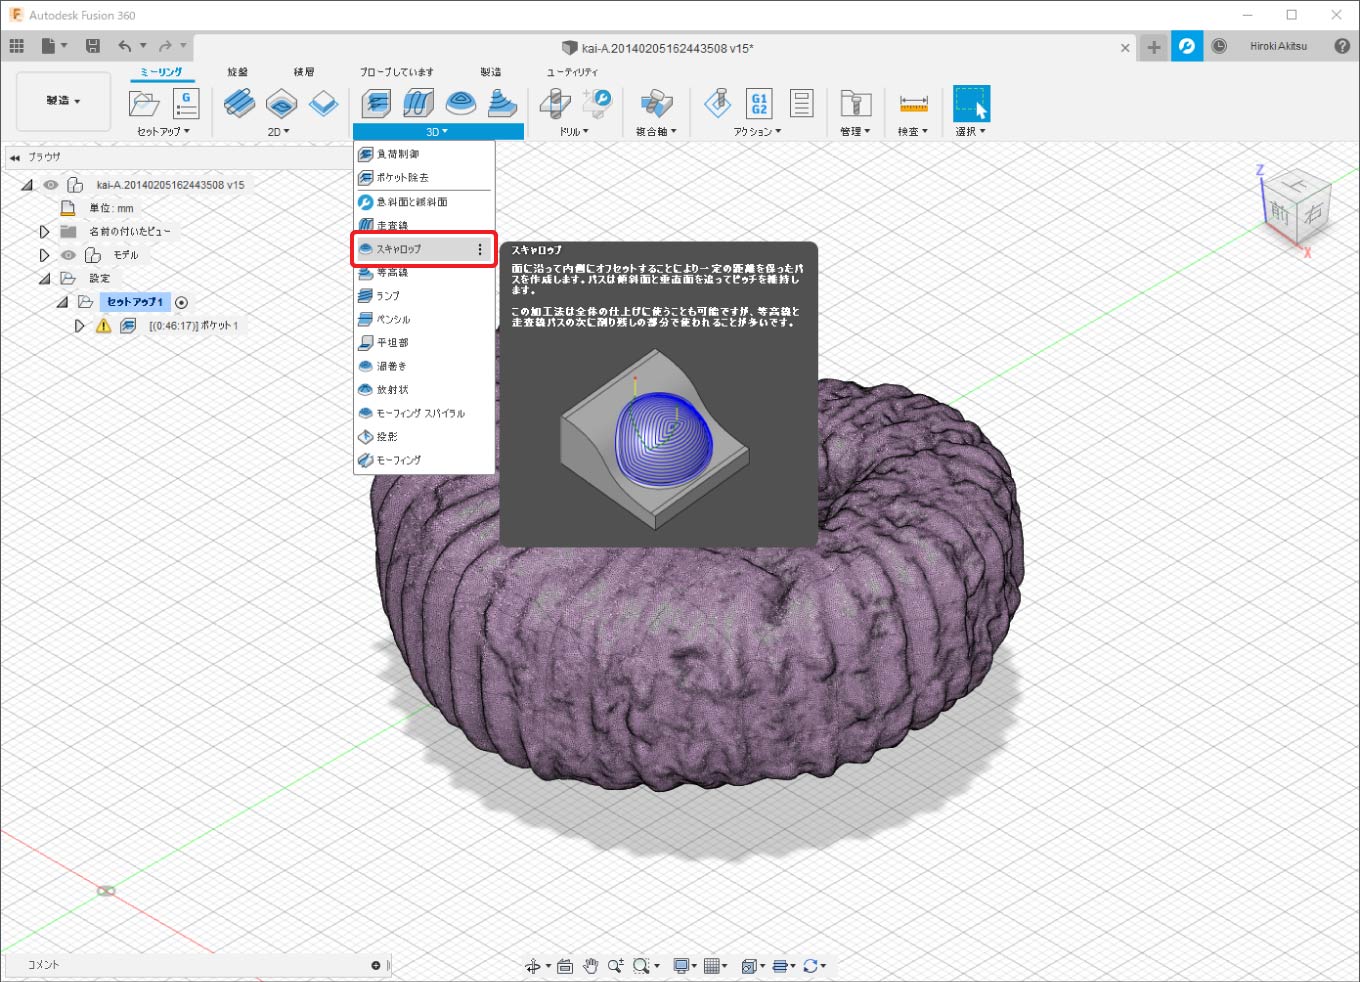The image size is (1360, 982).
Task: Select the 2D adaptive clearing icon
Action: pos(239,103)
